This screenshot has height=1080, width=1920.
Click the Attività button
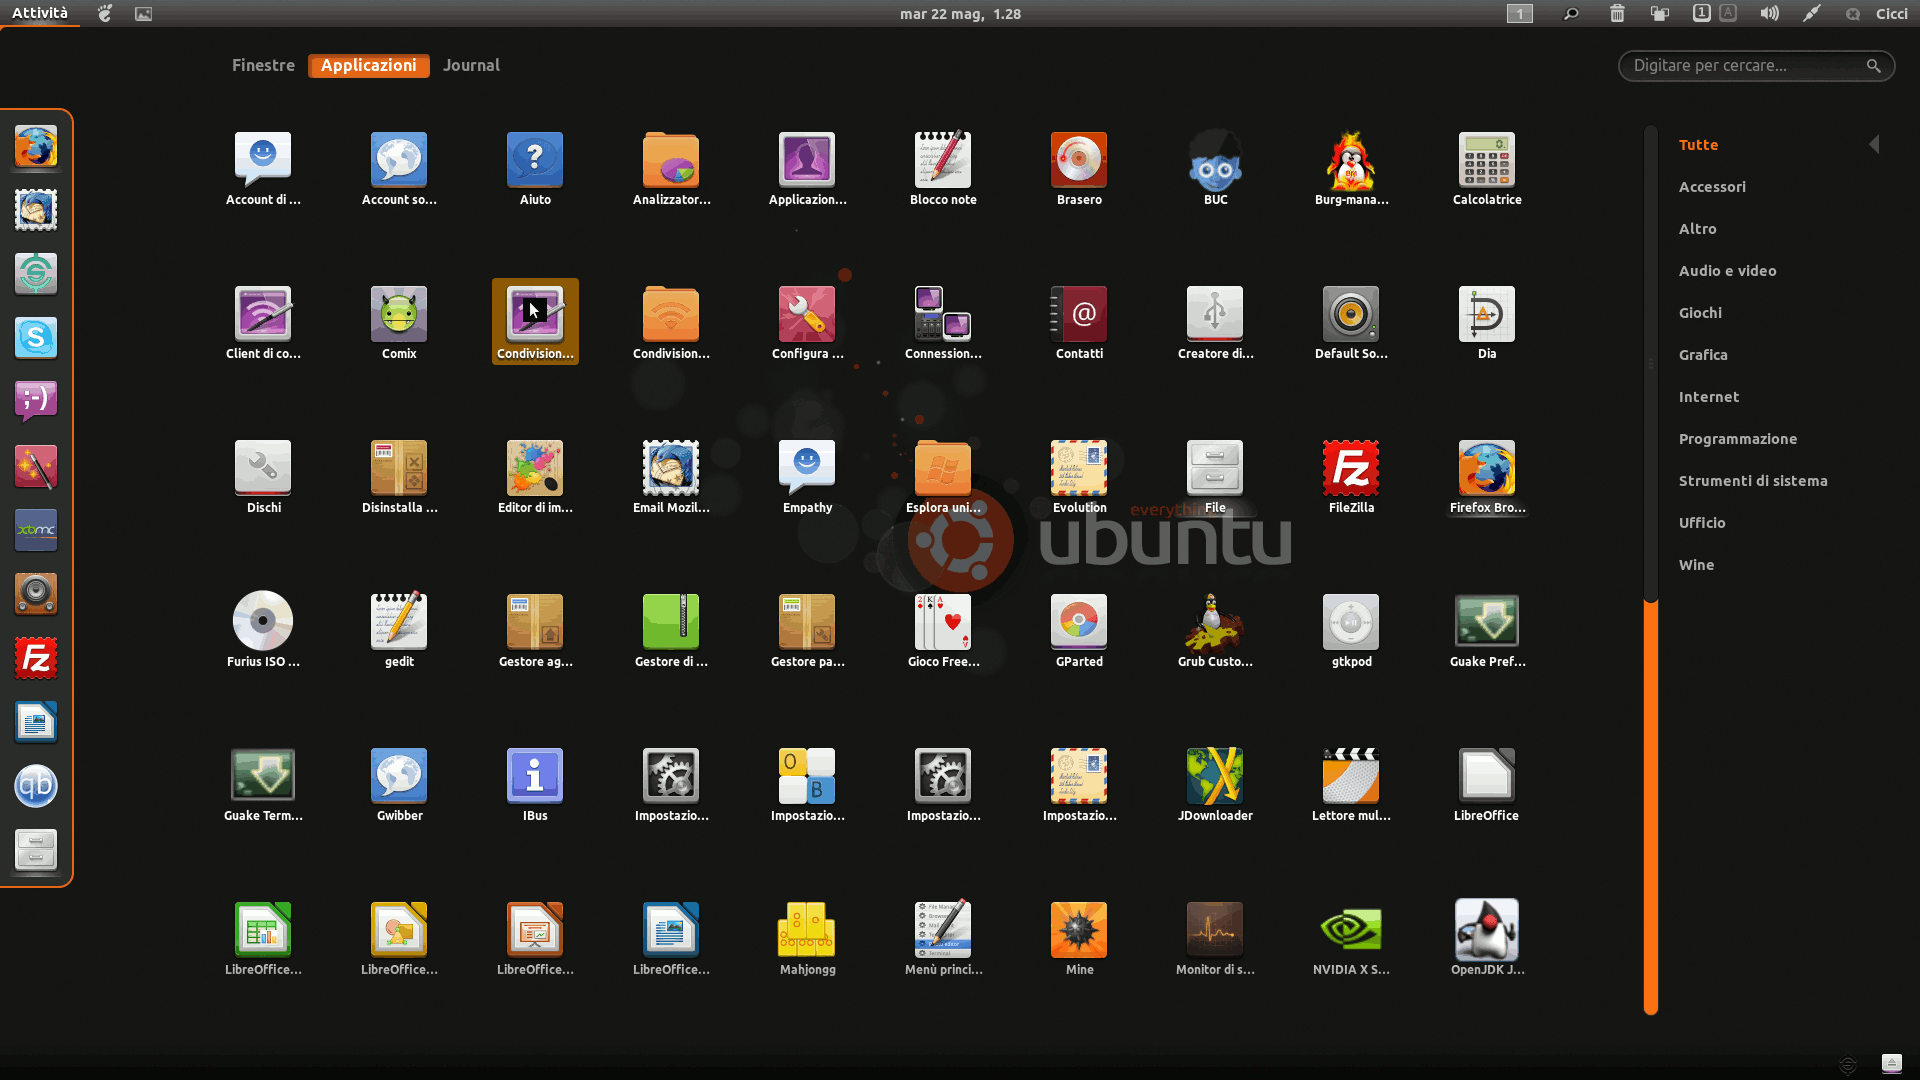point(40,13)
